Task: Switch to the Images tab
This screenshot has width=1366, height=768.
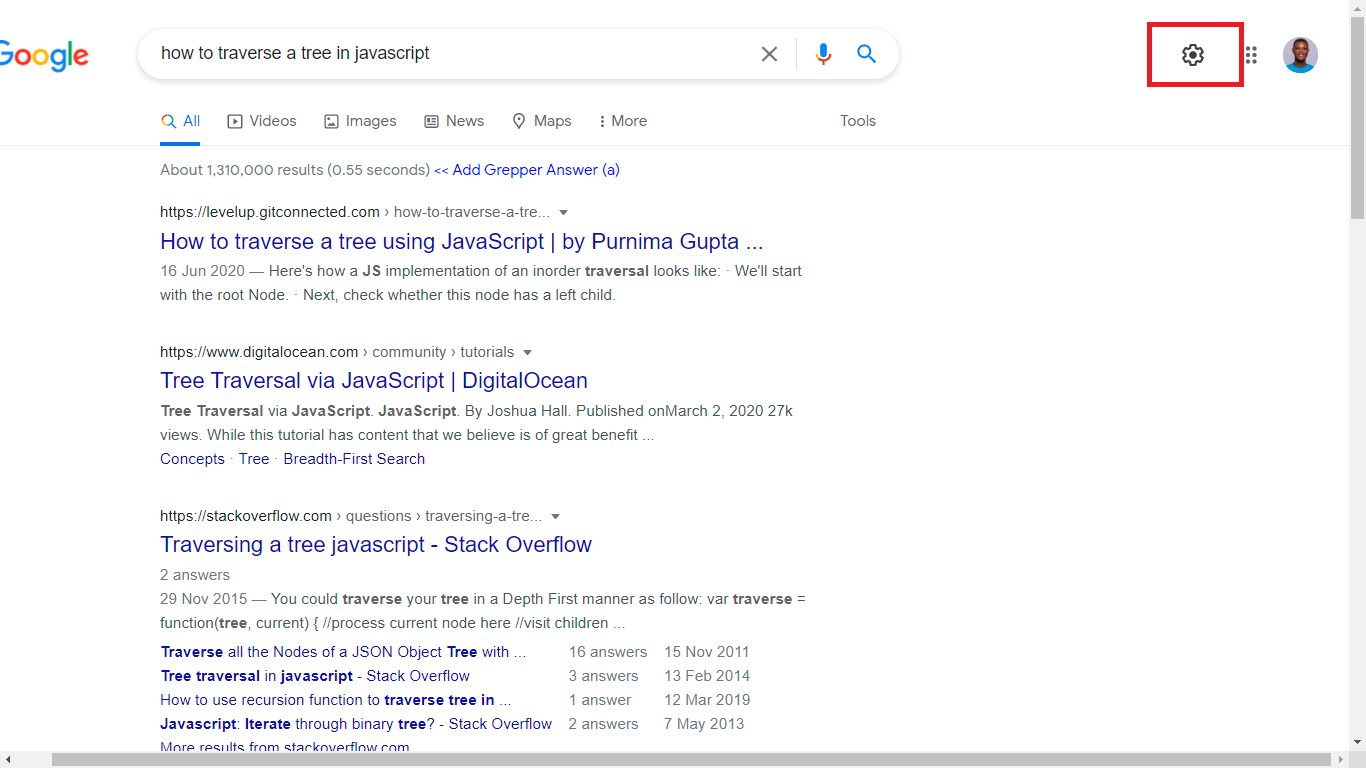Action: pos(360,121)
